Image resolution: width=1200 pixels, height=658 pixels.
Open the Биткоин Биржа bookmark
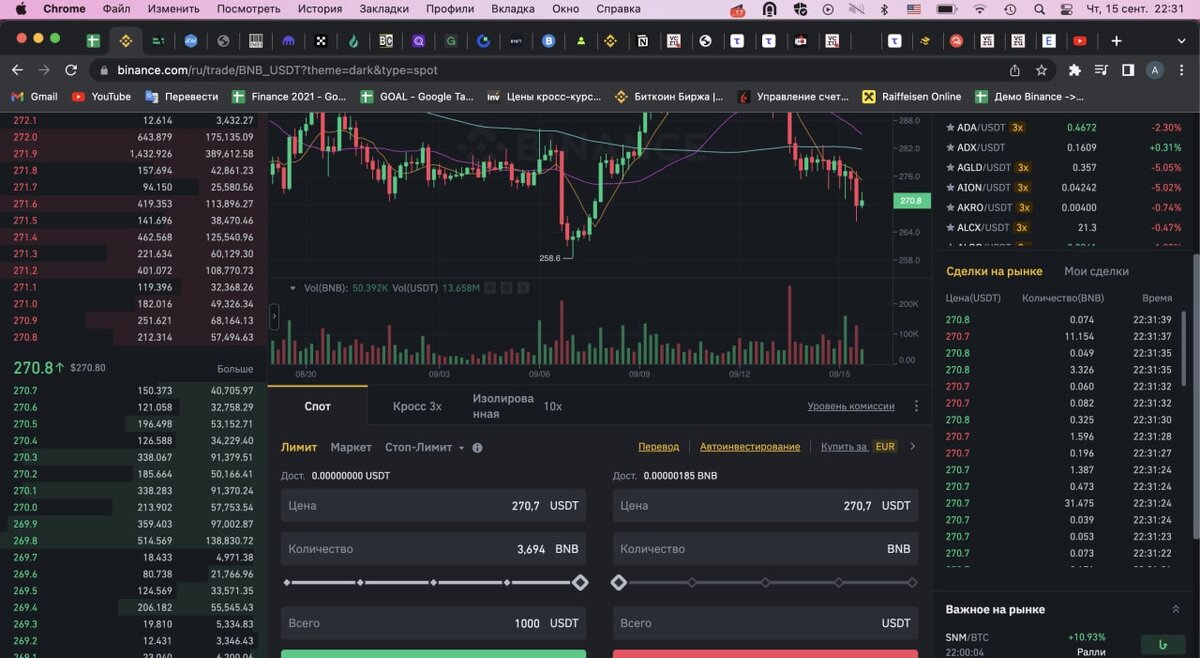pos(669,97)
